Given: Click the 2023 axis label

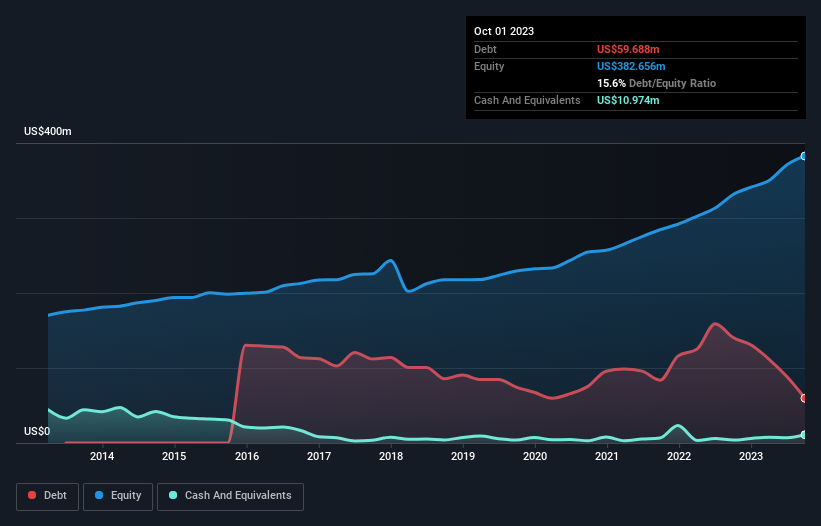Looking at the screenshot, I should [x=751, y=456].
